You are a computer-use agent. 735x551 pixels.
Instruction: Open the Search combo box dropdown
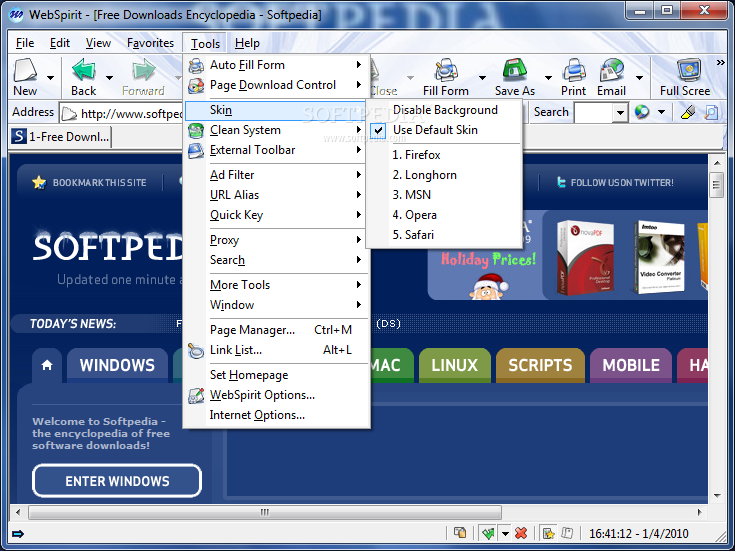click(620, 113)
